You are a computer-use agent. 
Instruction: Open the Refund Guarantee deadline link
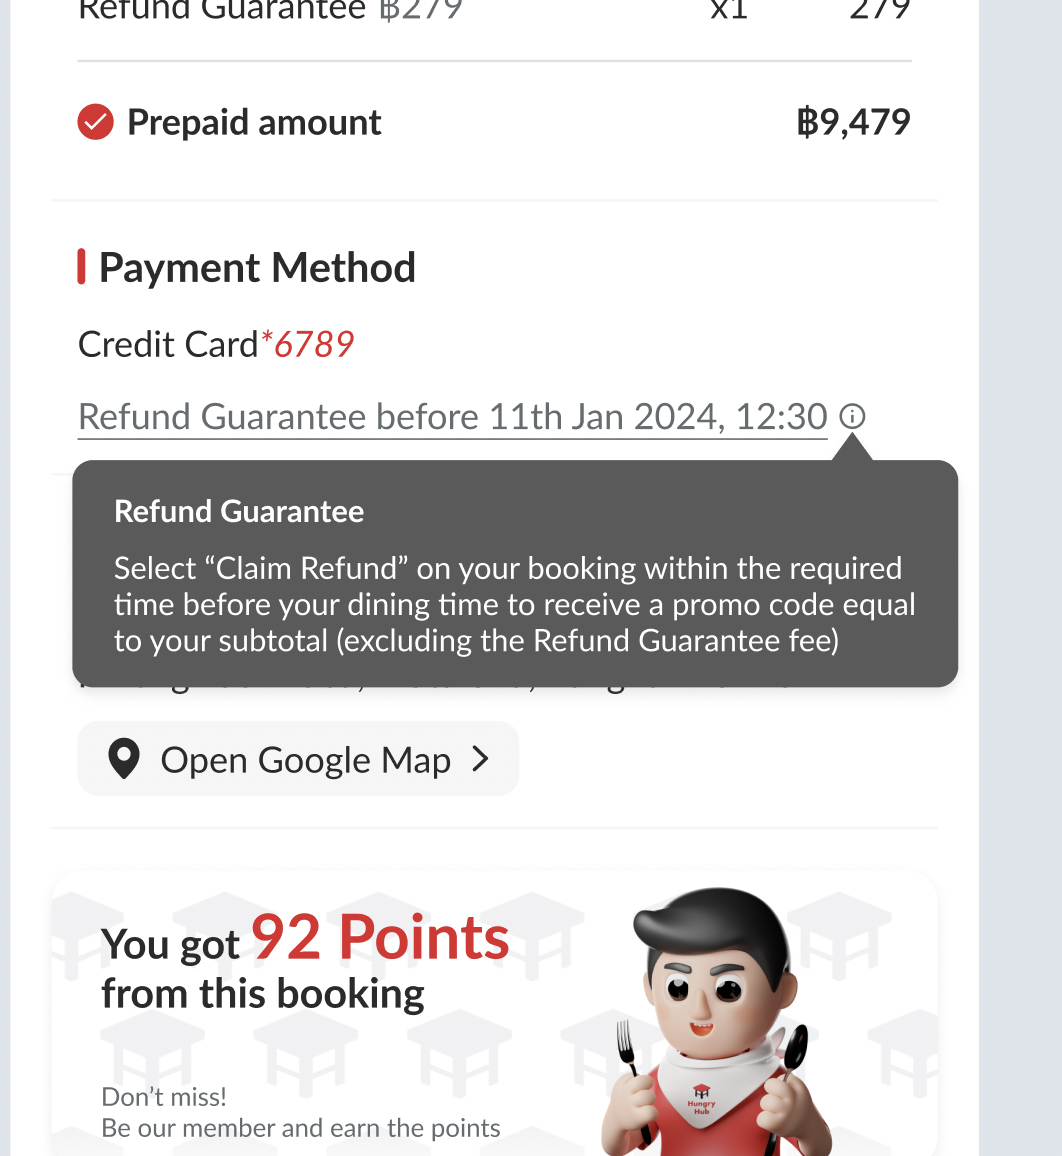pyautogui.click(x=452, y=416)
